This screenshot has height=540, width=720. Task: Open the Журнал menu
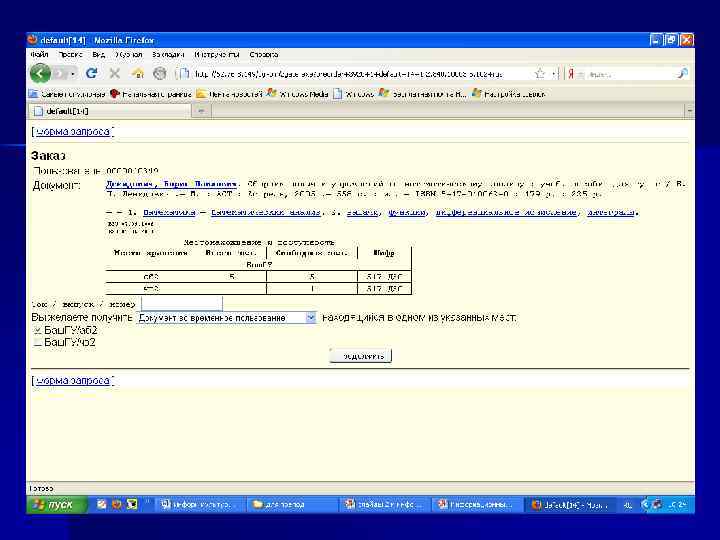coord(129,54)
